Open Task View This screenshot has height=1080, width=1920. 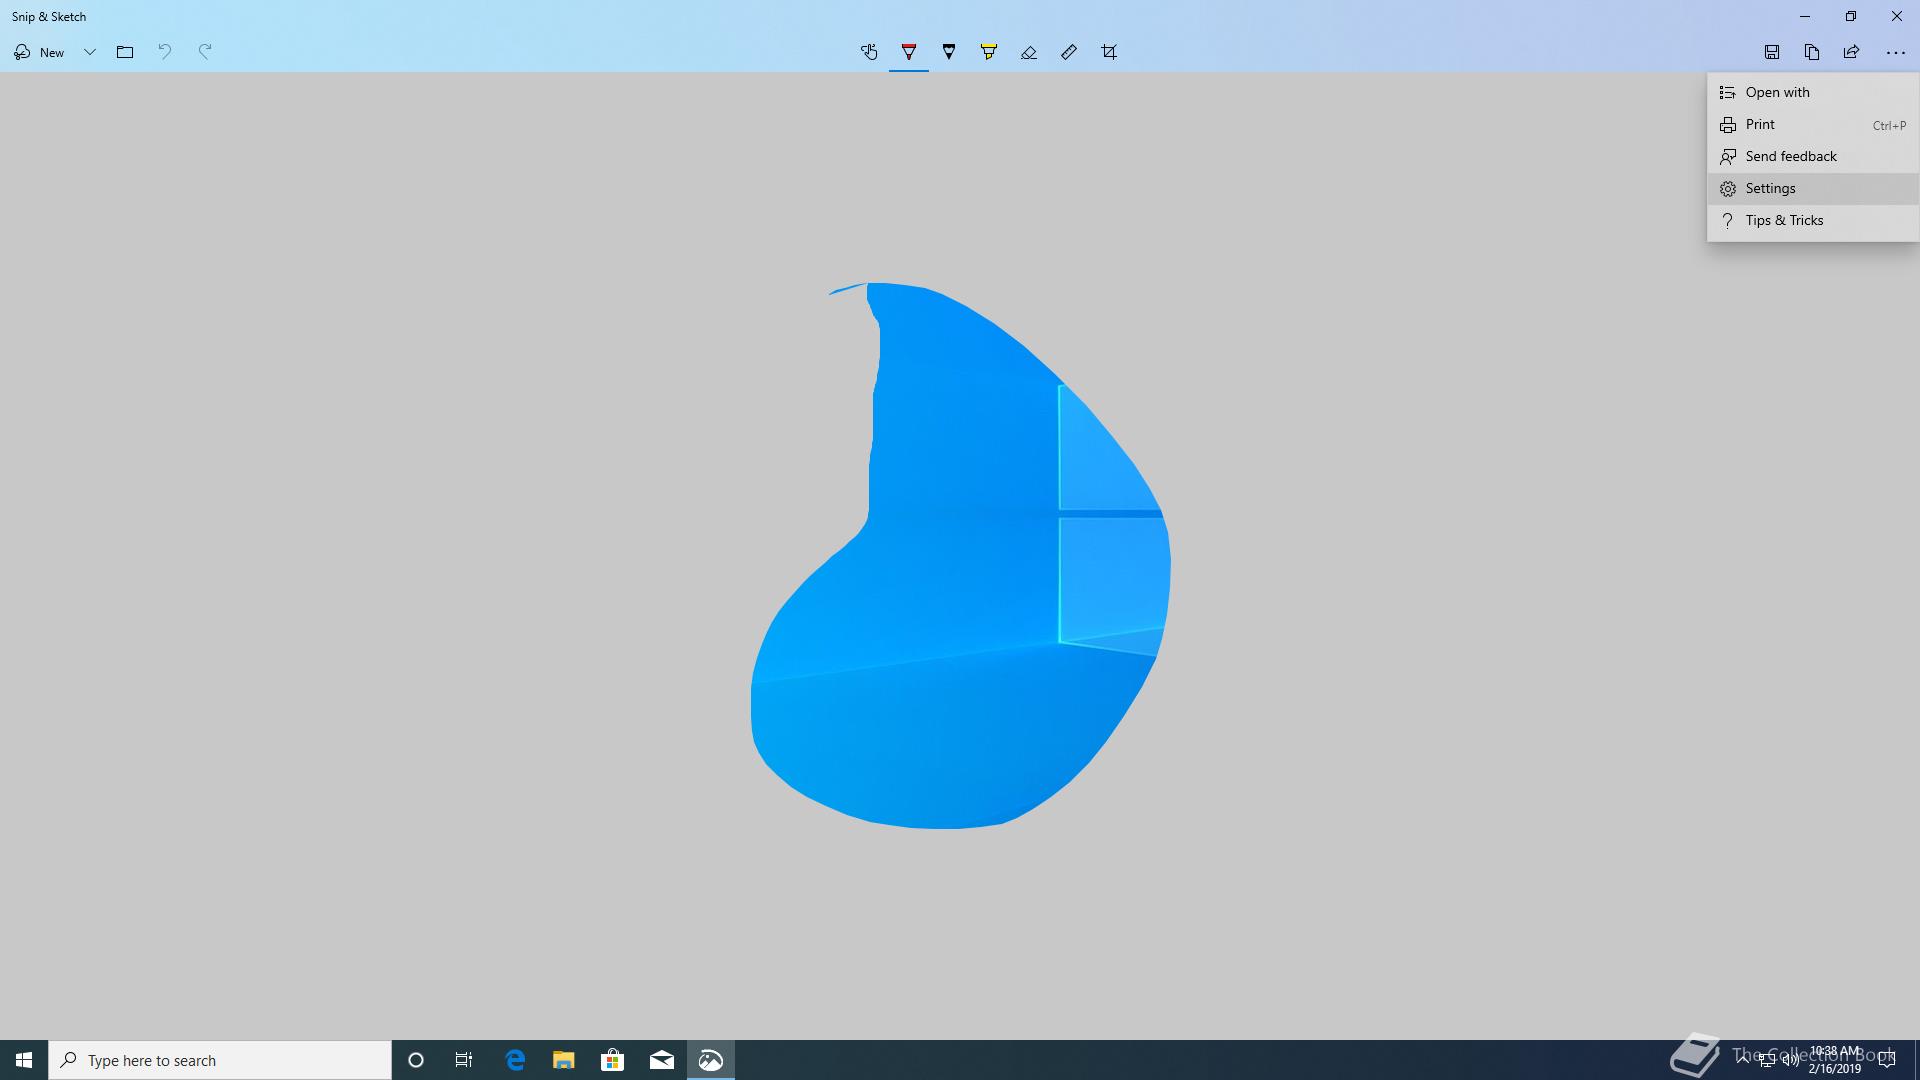coord(464,1060)
